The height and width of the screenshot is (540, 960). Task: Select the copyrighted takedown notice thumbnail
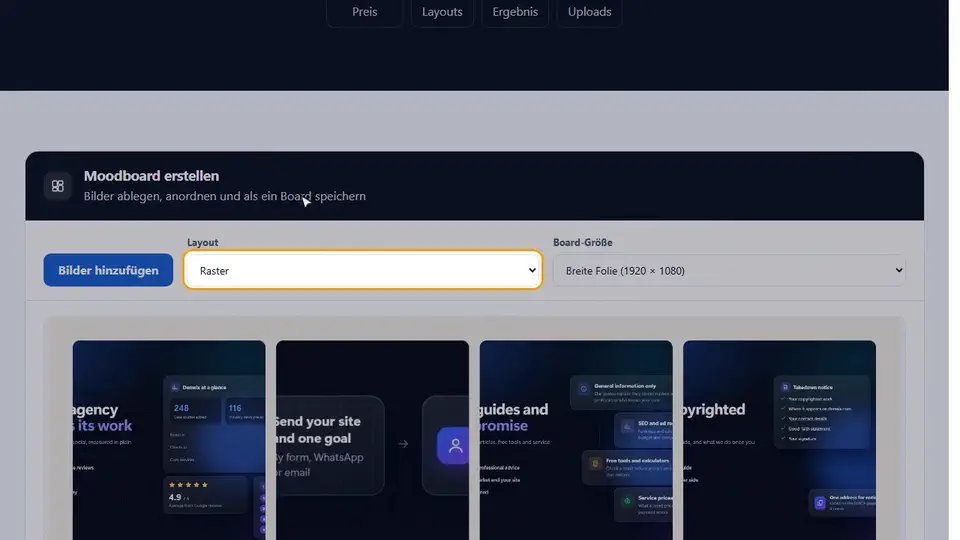click(779, 440)
